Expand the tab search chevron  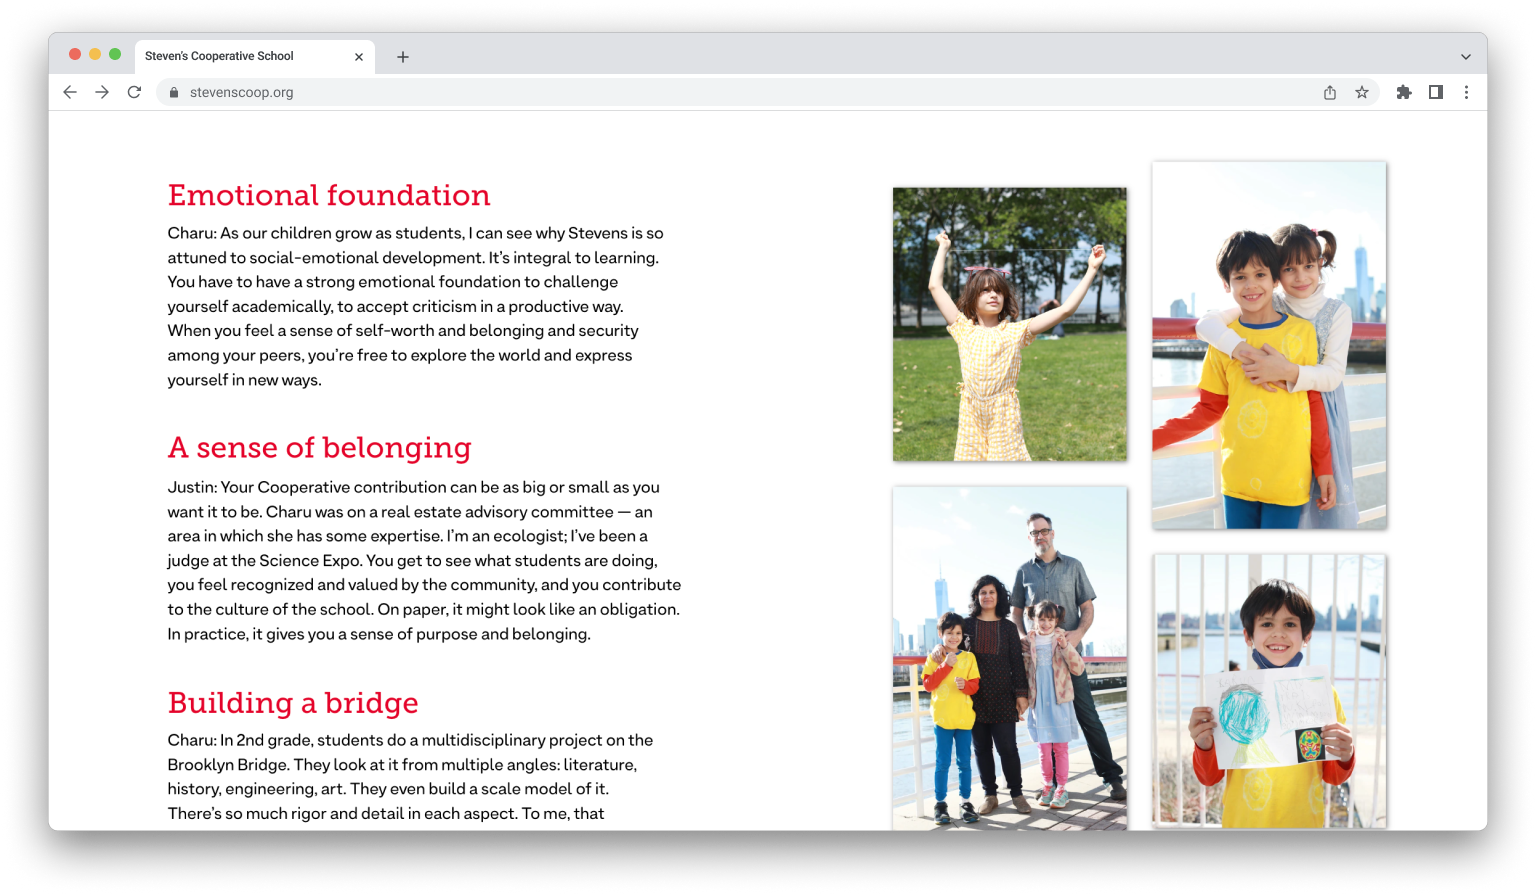1466,57
